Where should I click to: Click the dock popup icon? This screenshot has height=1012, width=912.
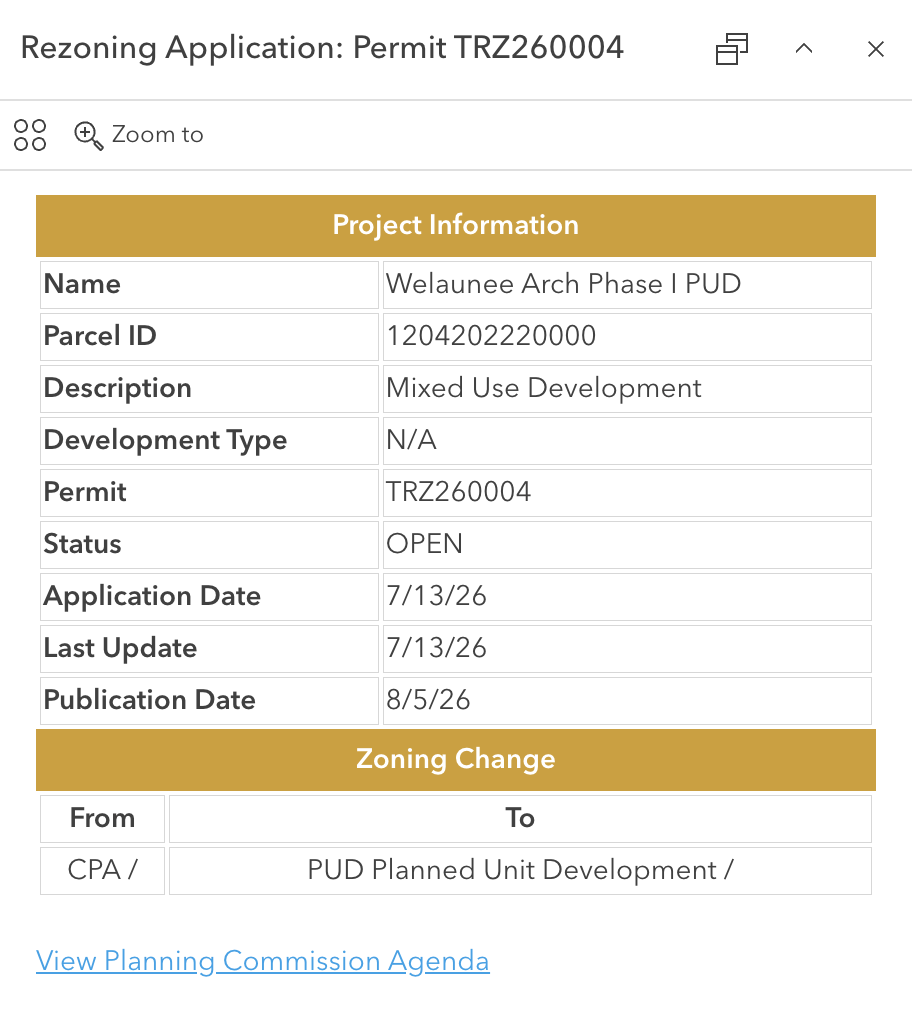731,49
